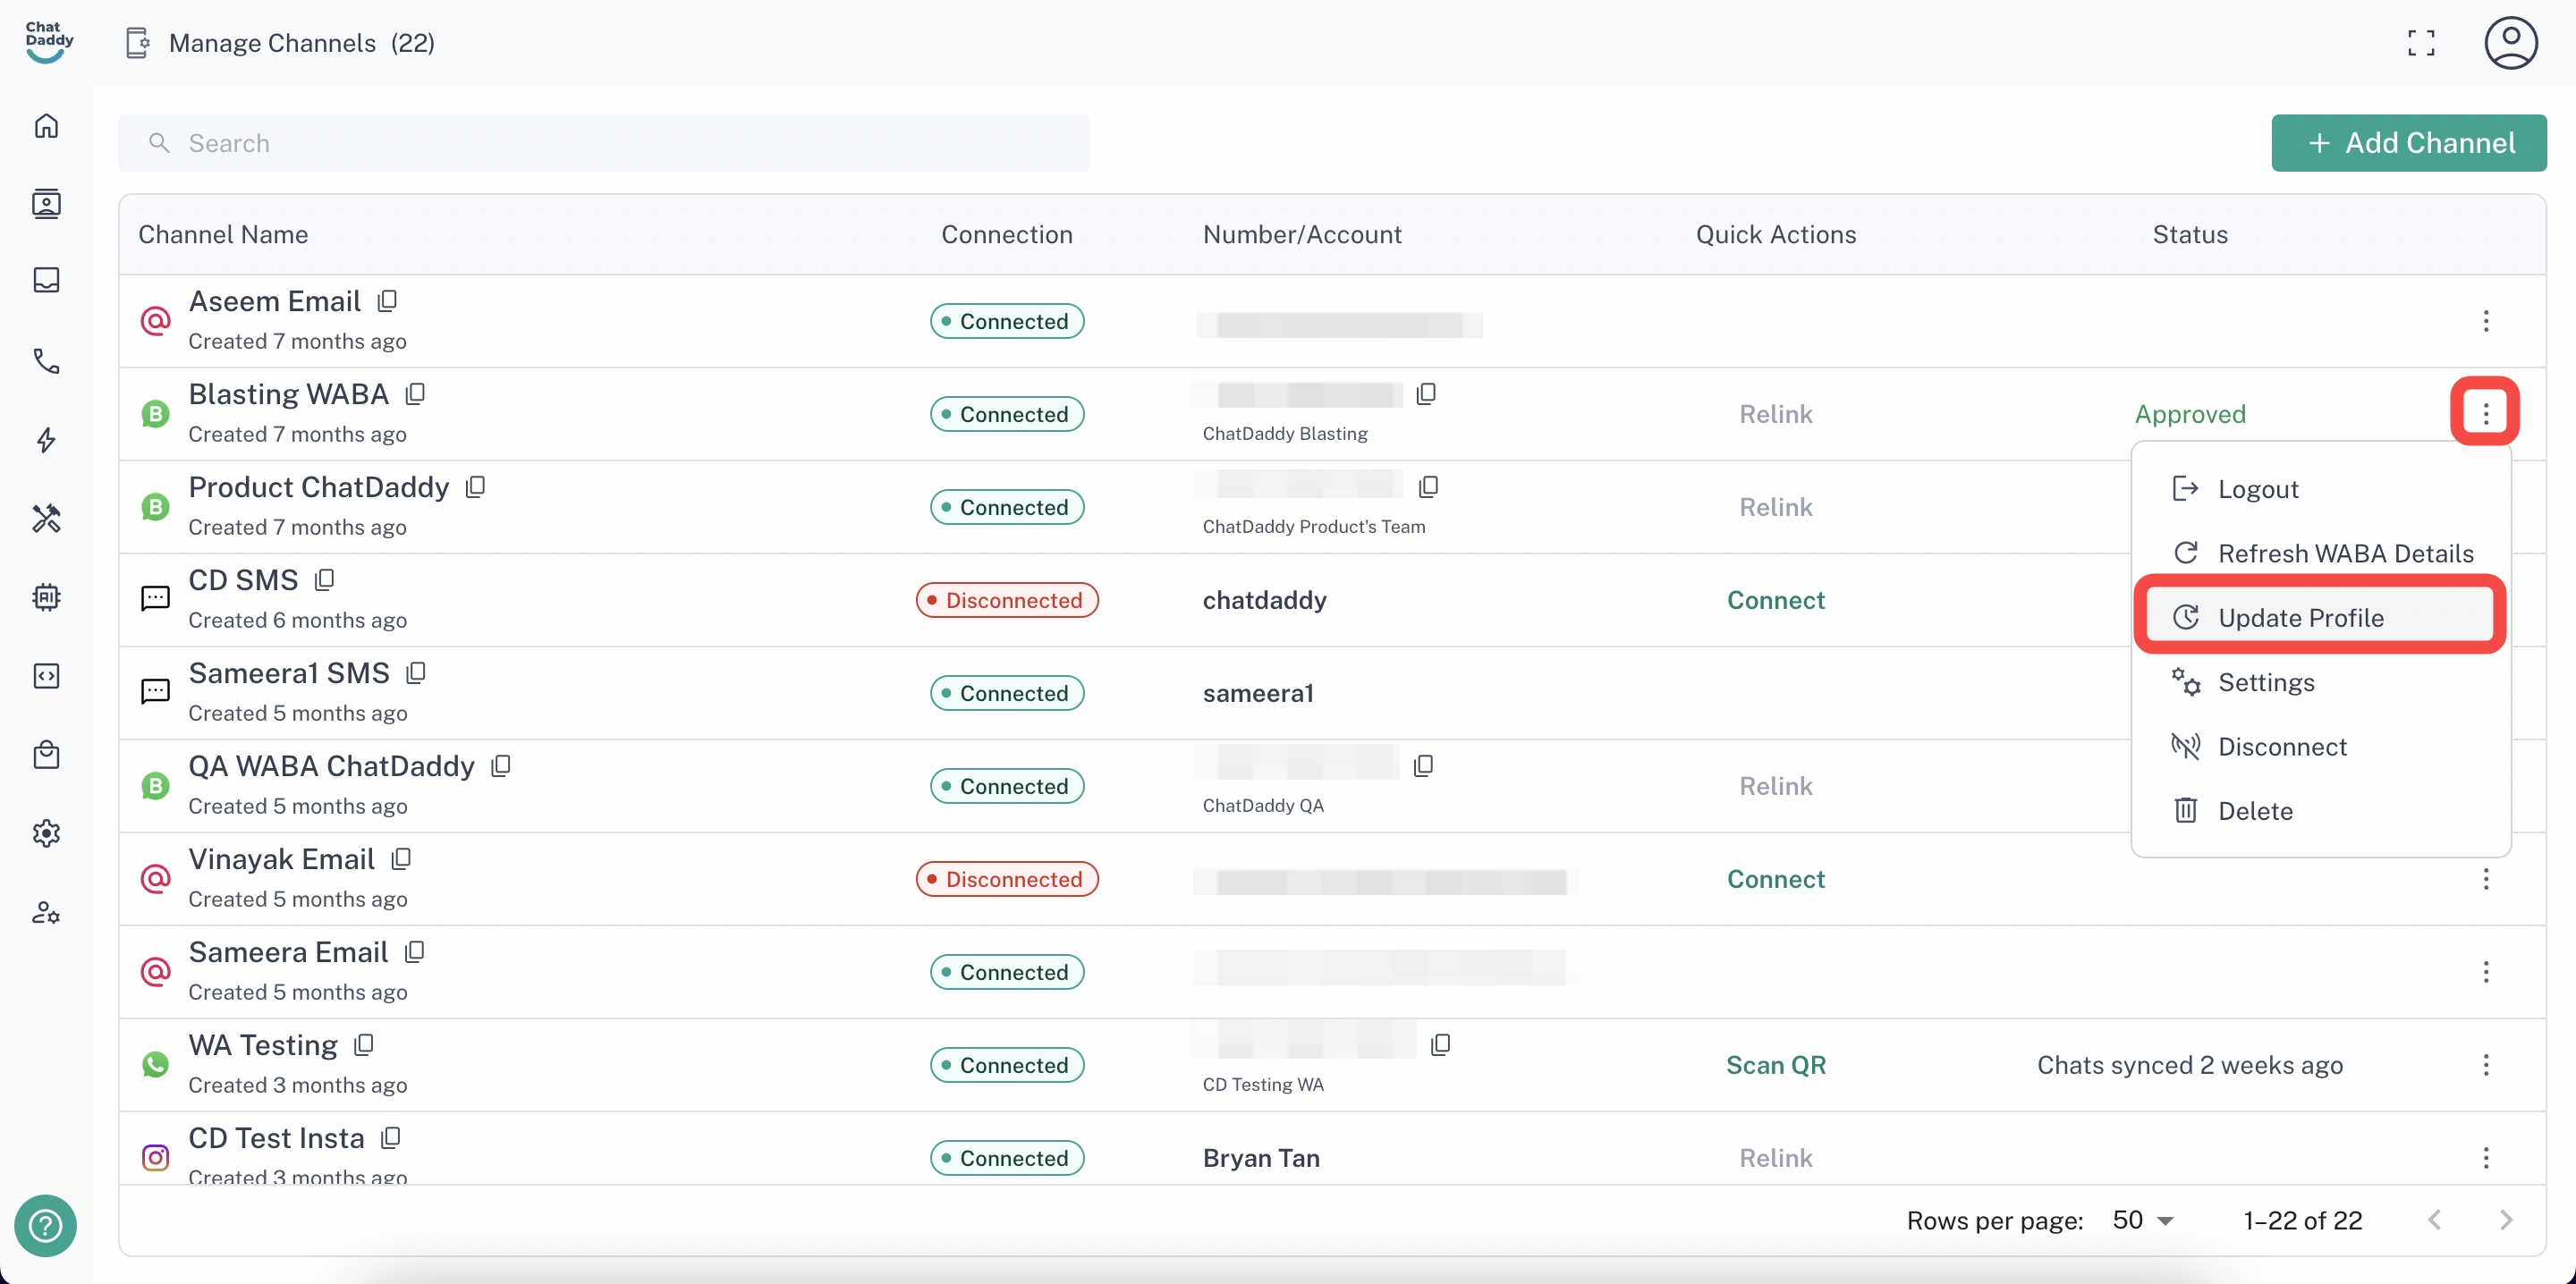Copy WA Testing phone number icon

click(x=1440, y=1045)
